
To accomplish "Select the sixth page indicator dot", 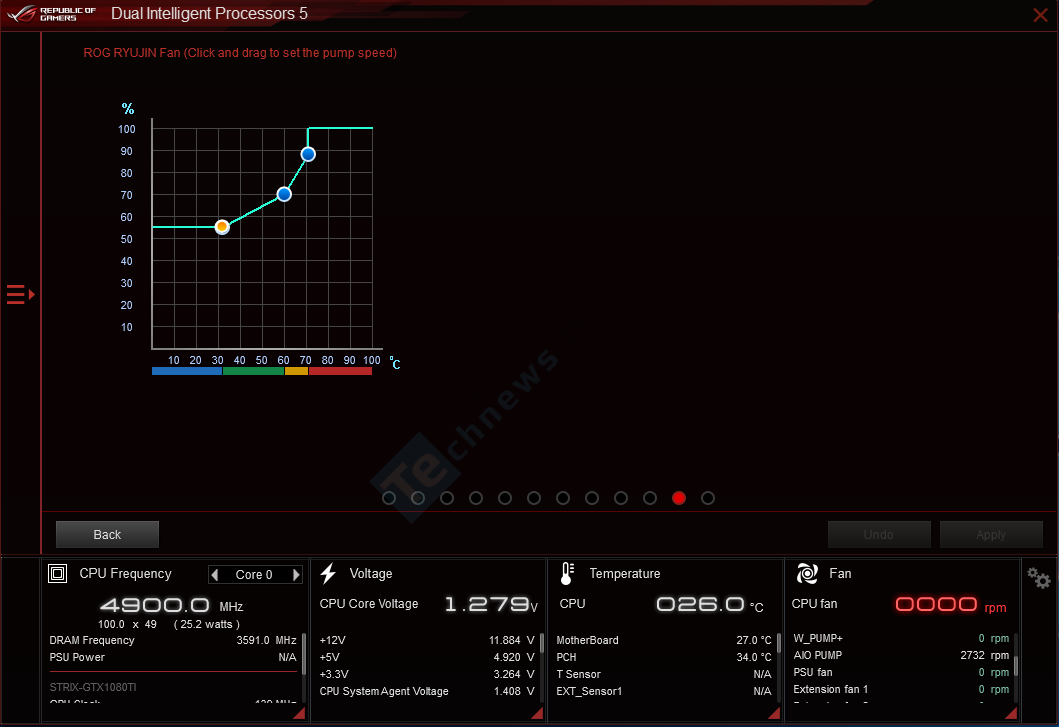I will click(x=534, y=498).
